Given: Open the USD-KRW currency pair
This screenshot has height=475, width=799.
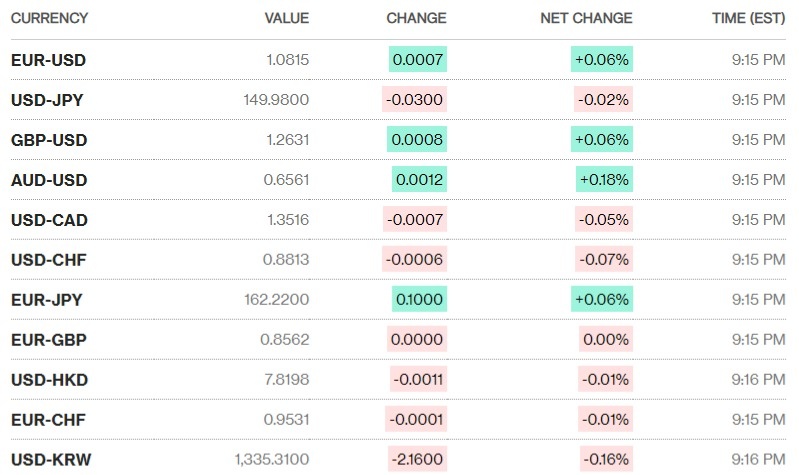Looking at the screenshot, I should coord(50,460).
